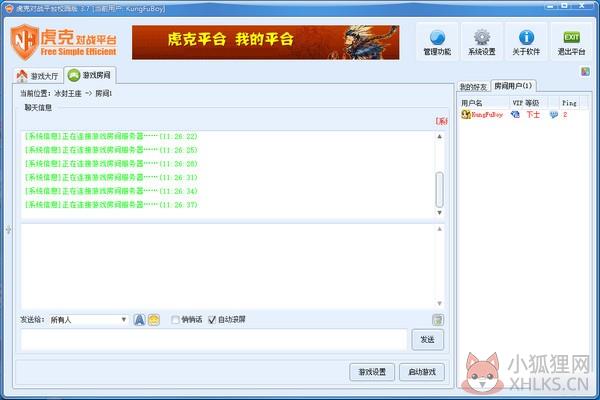Open 系统设置 gear icon

(482, 38)
